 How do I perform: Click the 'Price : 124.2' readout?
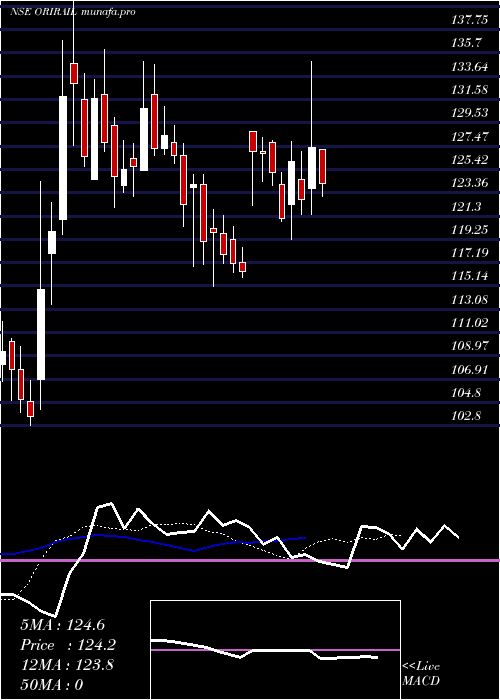(x=68, y=645)
